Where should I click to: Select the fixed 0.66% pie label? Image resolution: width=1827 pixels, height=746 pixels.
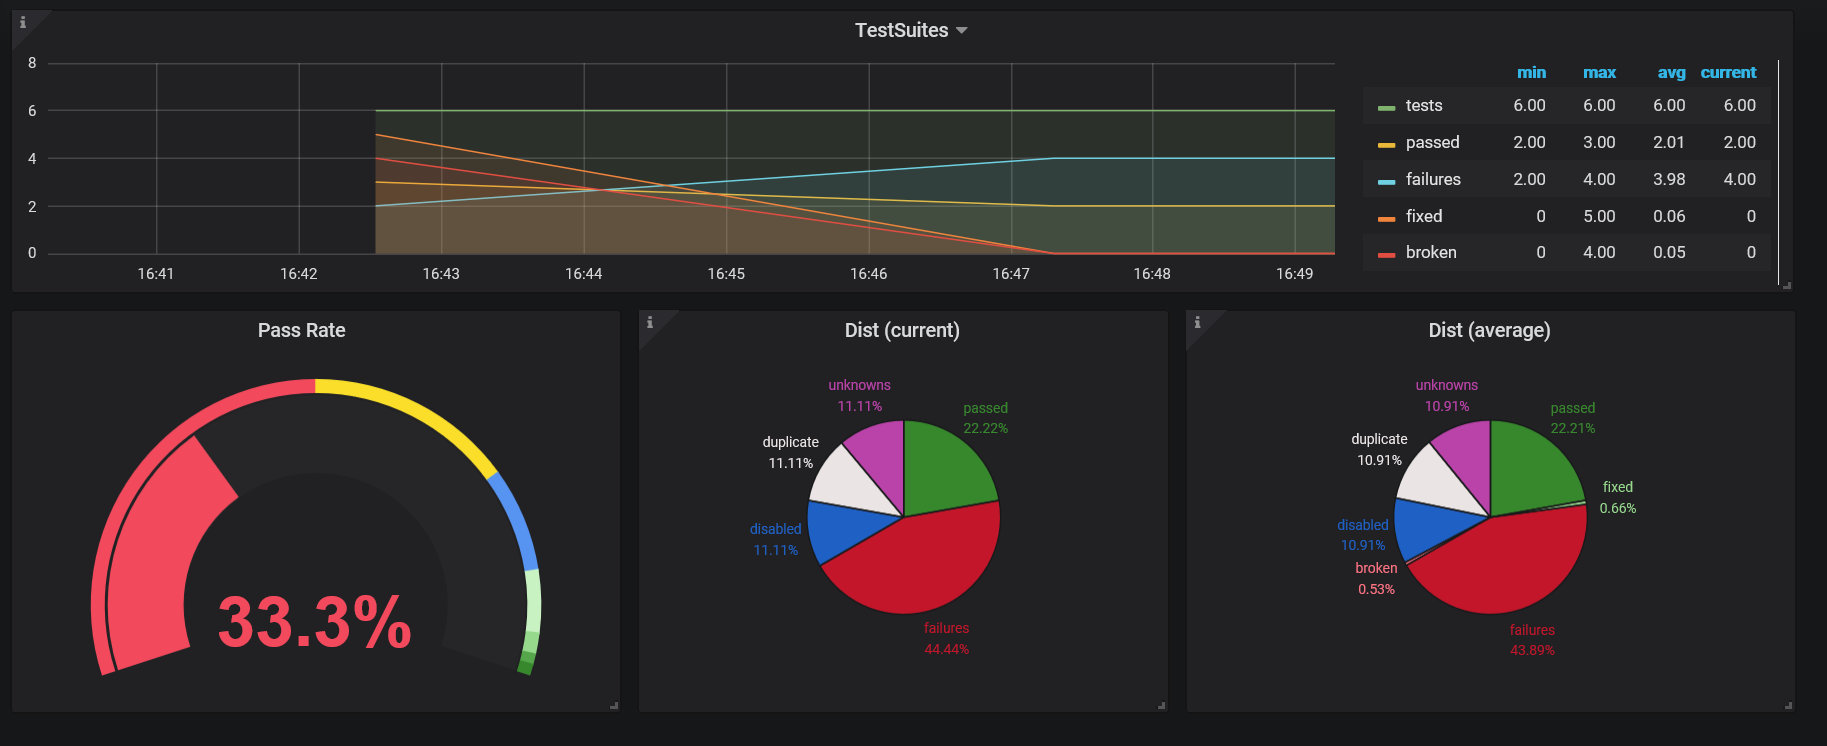point(1618,497)
